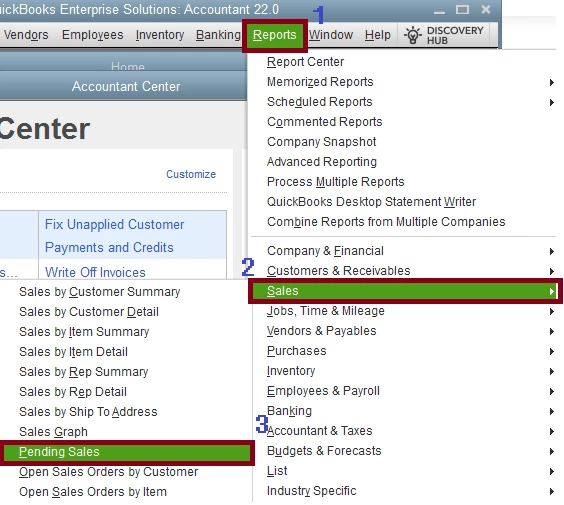
Task: Expand the Inventory reports submenu arrow
Action: click(x=551, y=371)
